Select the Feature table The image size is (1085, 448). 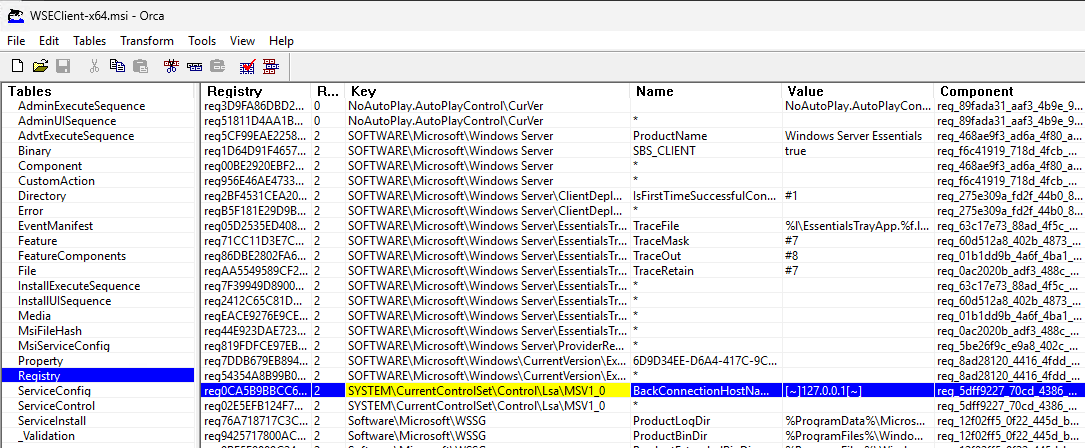click(x=38, y=241)
